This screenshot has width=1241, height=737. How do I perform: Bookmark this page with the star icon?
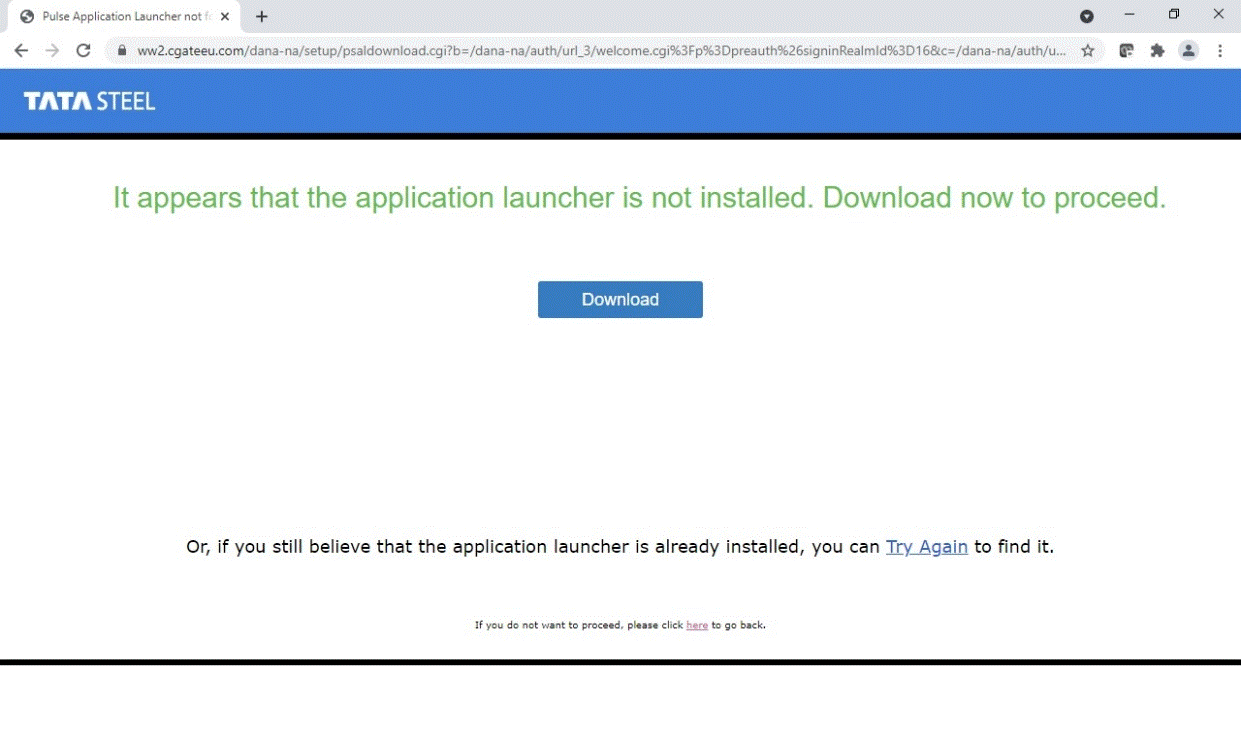(x=1088, y=51)
